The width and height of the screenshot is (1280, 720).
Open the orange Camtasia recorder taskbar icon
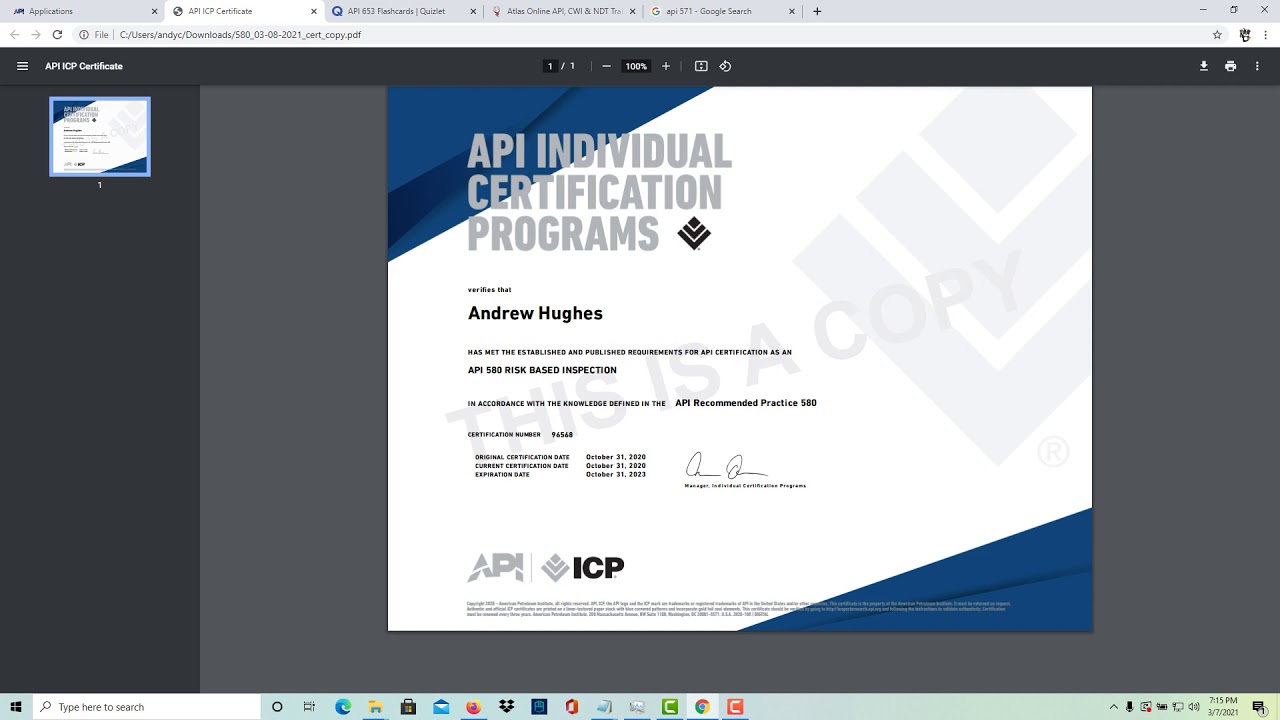pyautogui.click(x=735, y=707)
